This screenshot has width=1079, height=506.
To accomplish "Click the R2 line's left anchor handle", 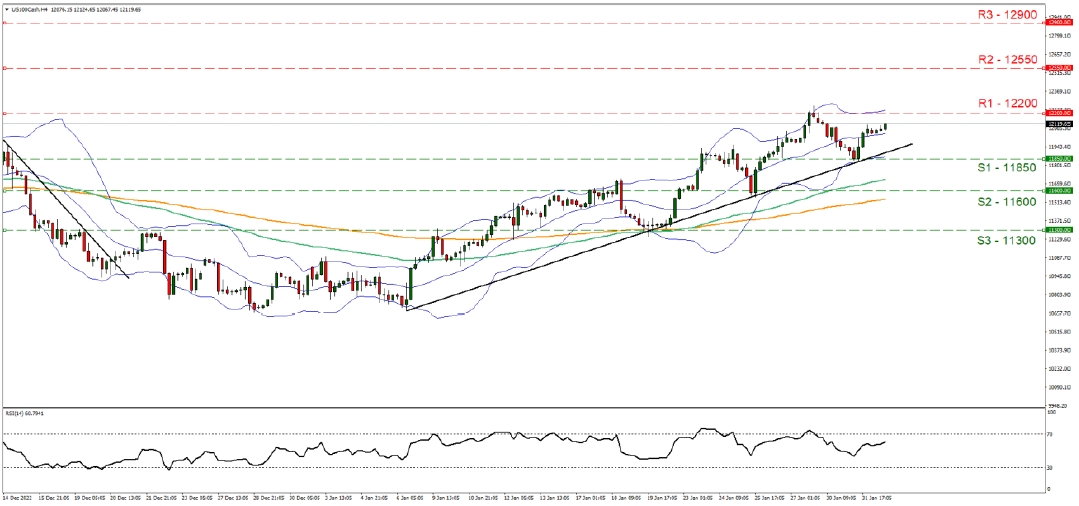I will (x=5, y=68).
